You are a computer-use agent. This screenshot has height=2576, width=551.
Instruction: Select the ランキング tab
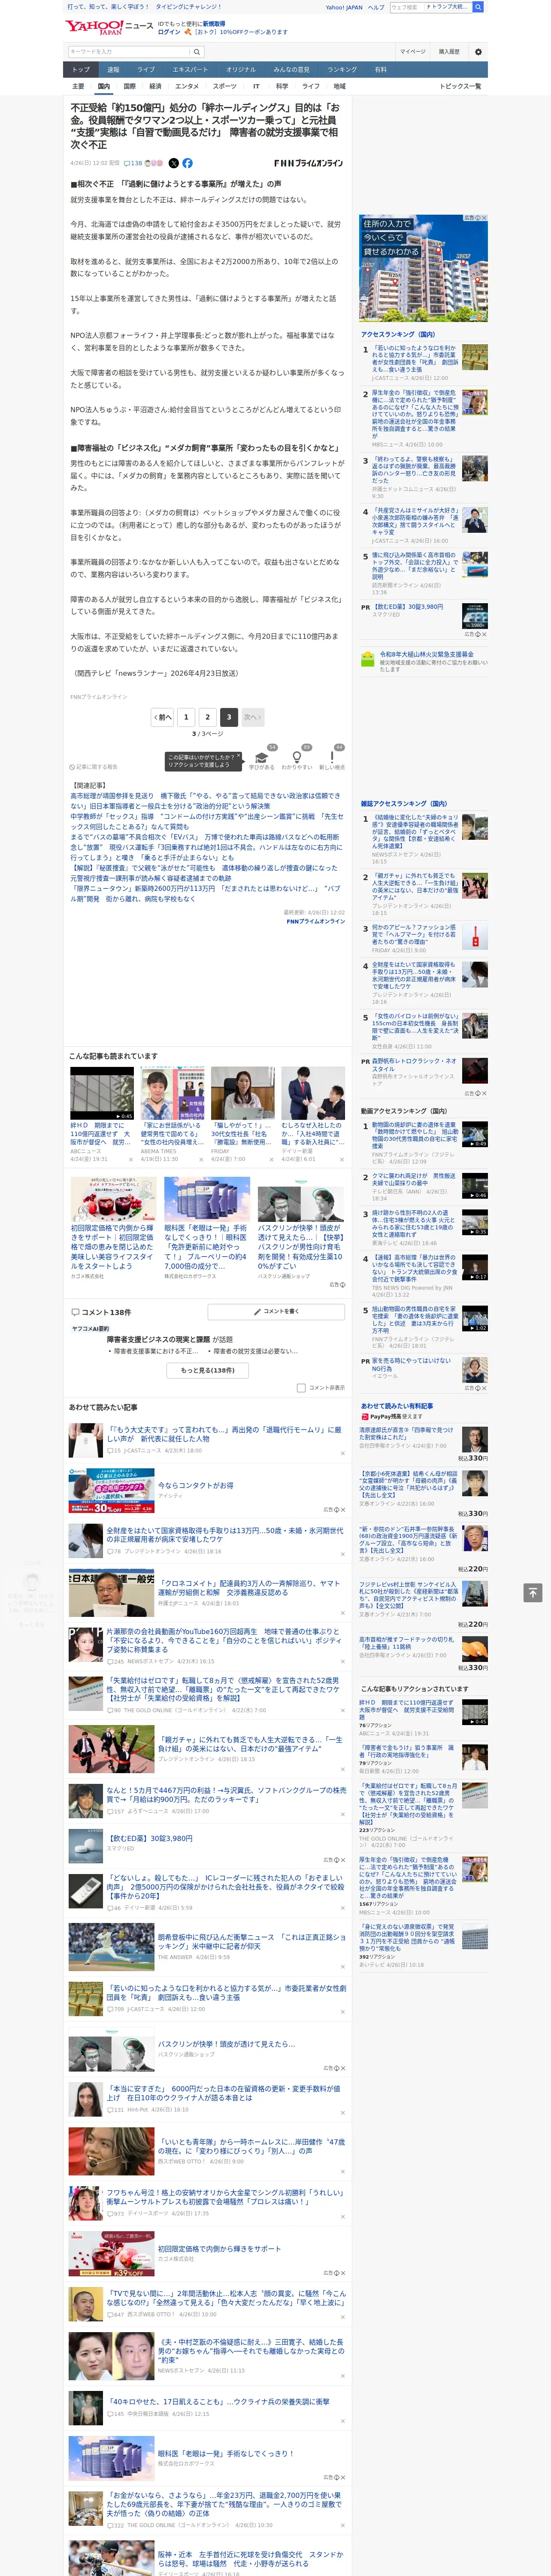tap(342, 70)
